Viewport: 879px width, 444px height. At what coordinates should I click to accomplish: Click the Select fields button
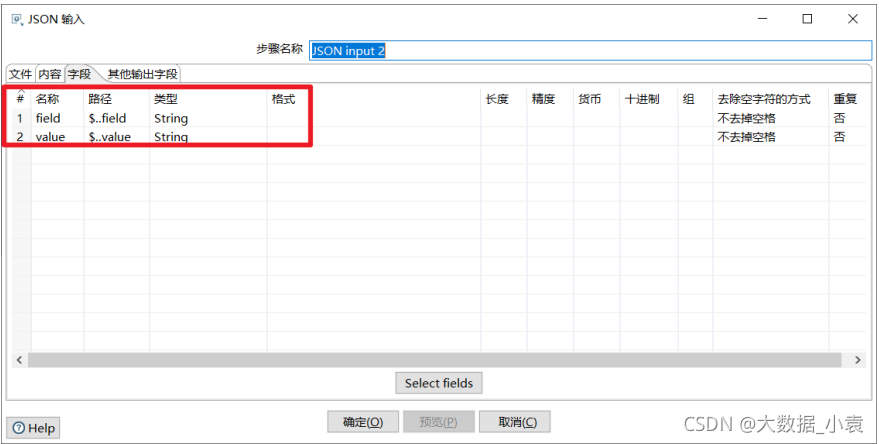click(x=439, y=383)
